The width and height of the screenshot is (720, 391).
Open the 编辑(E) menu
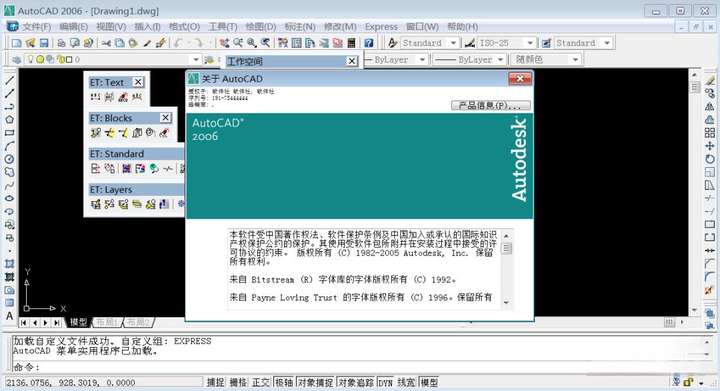(73, 27)
